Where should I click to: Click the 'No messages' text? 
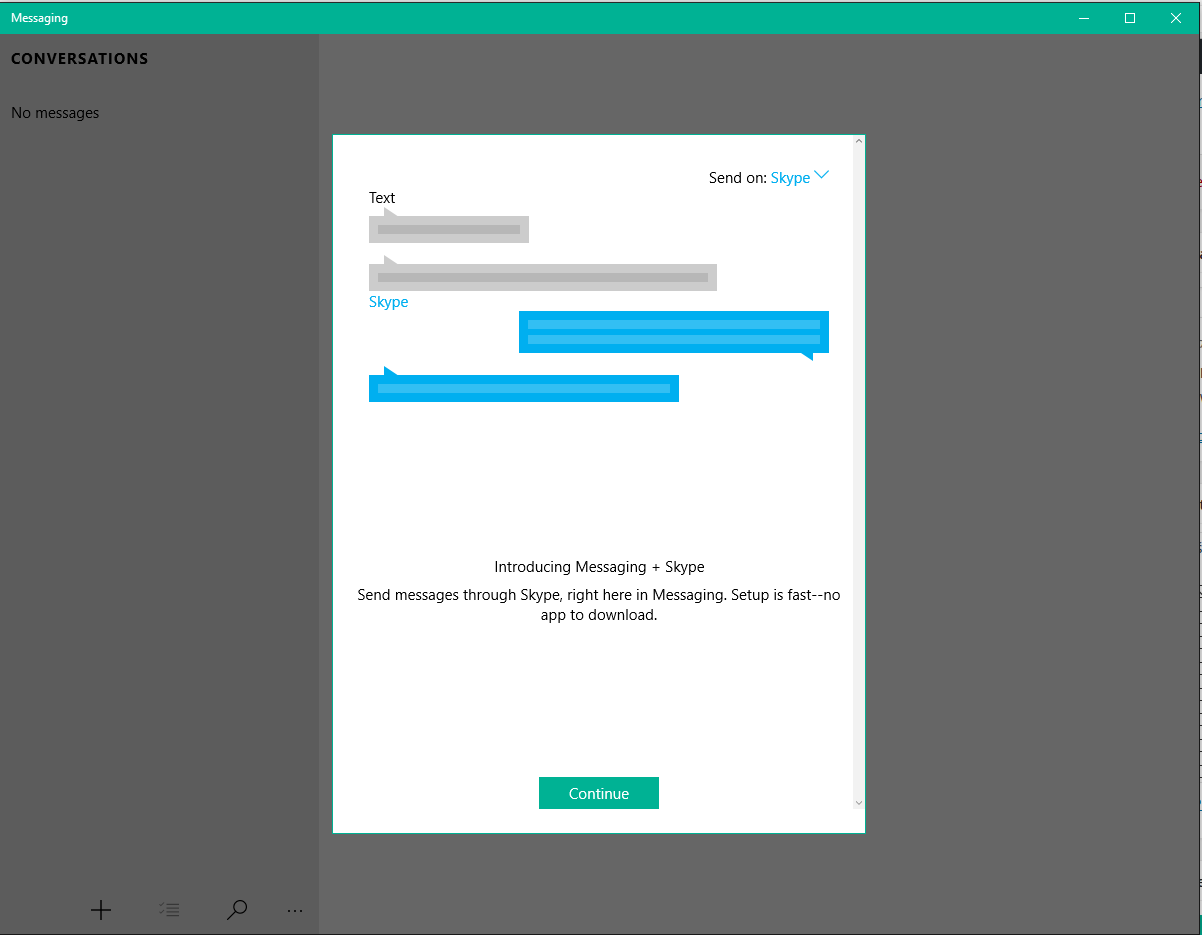pyautogui.click(x=55, y=113)
